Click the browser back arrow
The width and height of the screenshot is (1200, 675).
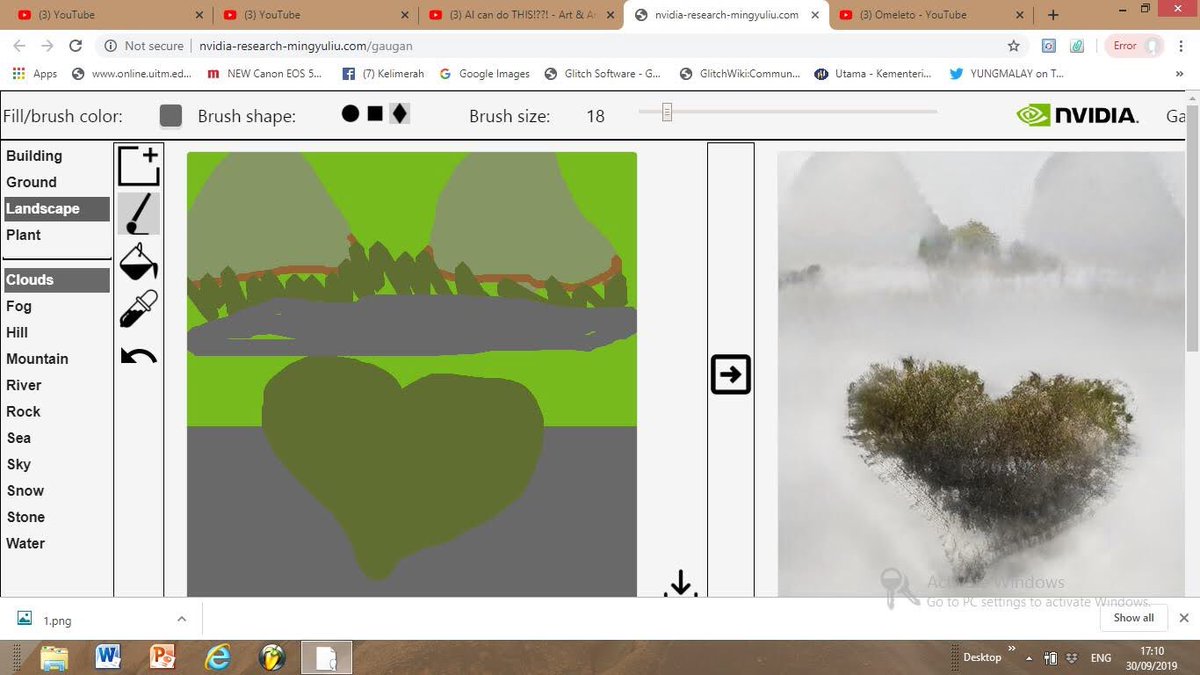tap(19, 46)
